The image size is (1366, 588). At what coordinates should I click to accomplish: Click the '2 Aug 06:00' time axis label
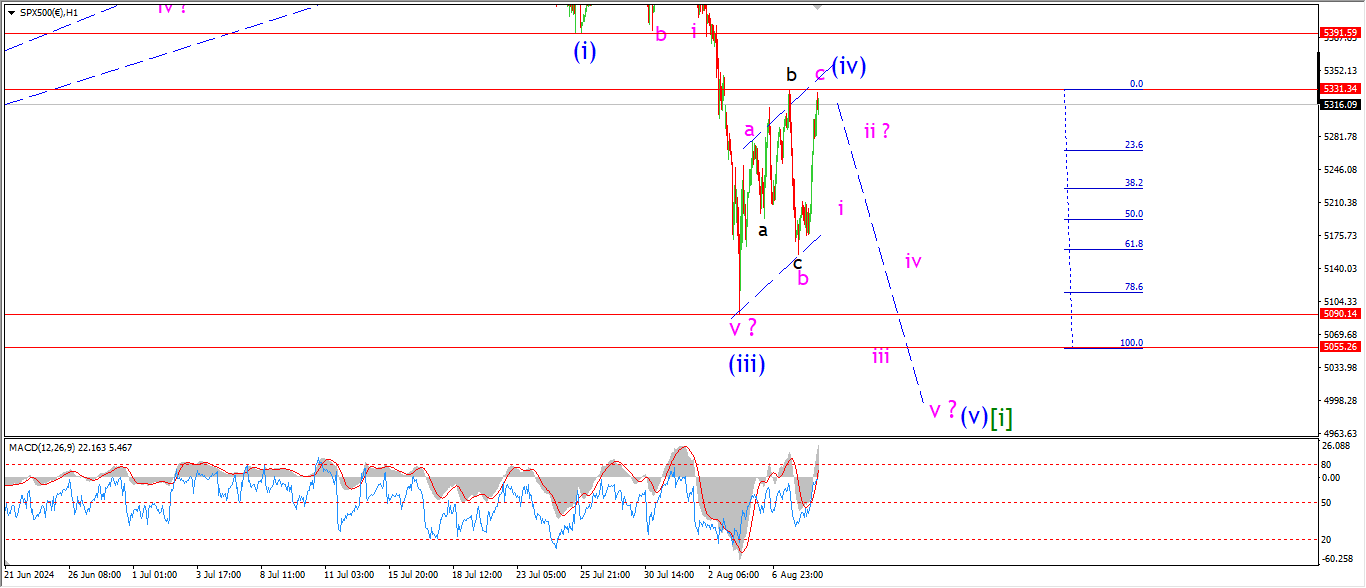click(733, 576)
